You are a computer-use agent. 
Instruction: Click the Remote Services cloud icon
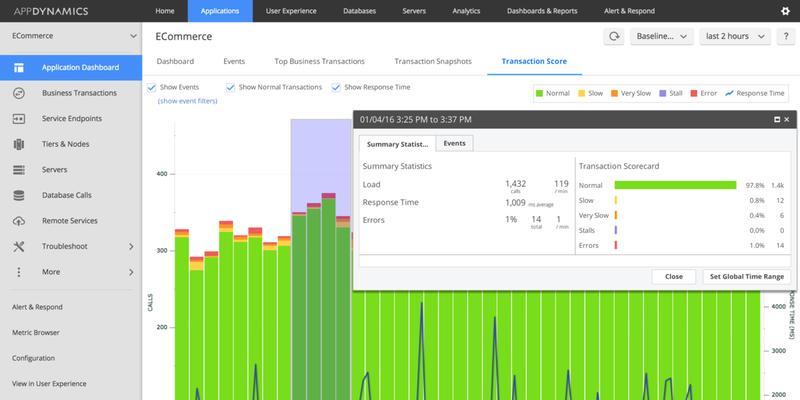click(x=19, y=221)
